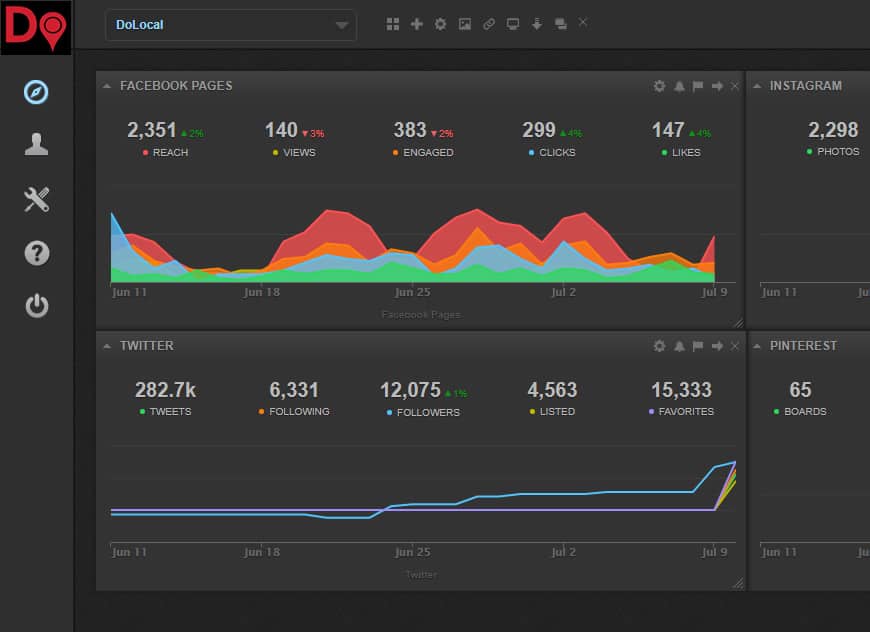The image size is (870, 632).
Task: Click the Pinterest widget title
Action: (803, 346)
